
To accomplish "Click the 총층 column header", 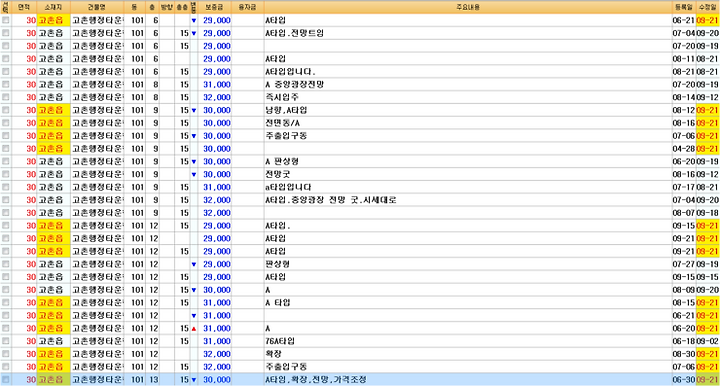I will (x=182, y=7).
